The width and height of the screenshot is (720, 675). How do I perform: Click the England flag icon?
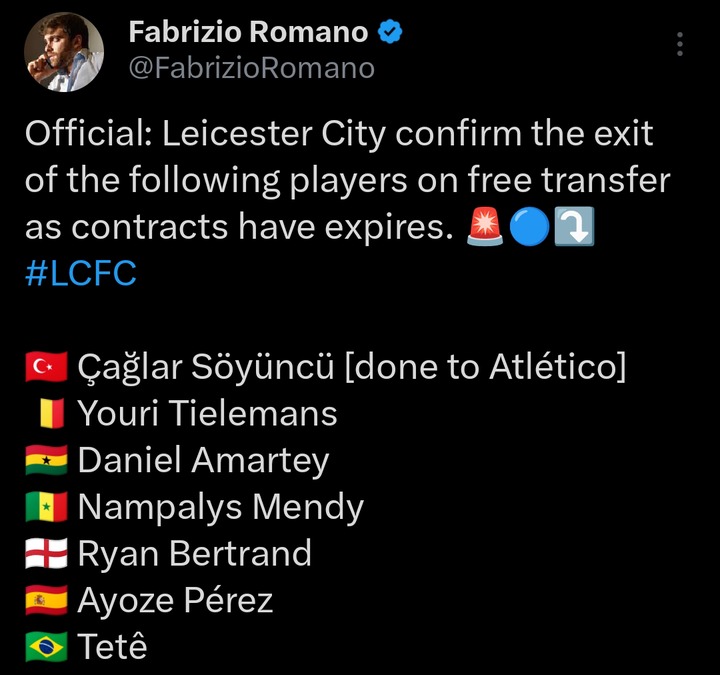click(46, 554)
